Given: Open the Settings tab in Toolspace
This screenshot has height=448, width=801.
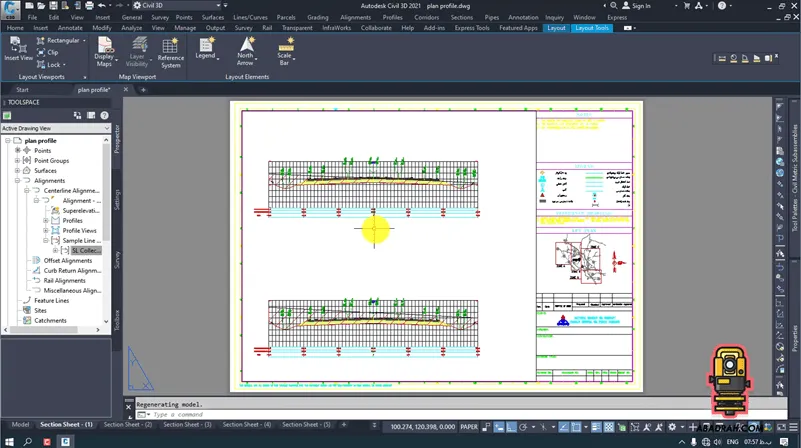Looking at the screenshot, I should (117, 199).
